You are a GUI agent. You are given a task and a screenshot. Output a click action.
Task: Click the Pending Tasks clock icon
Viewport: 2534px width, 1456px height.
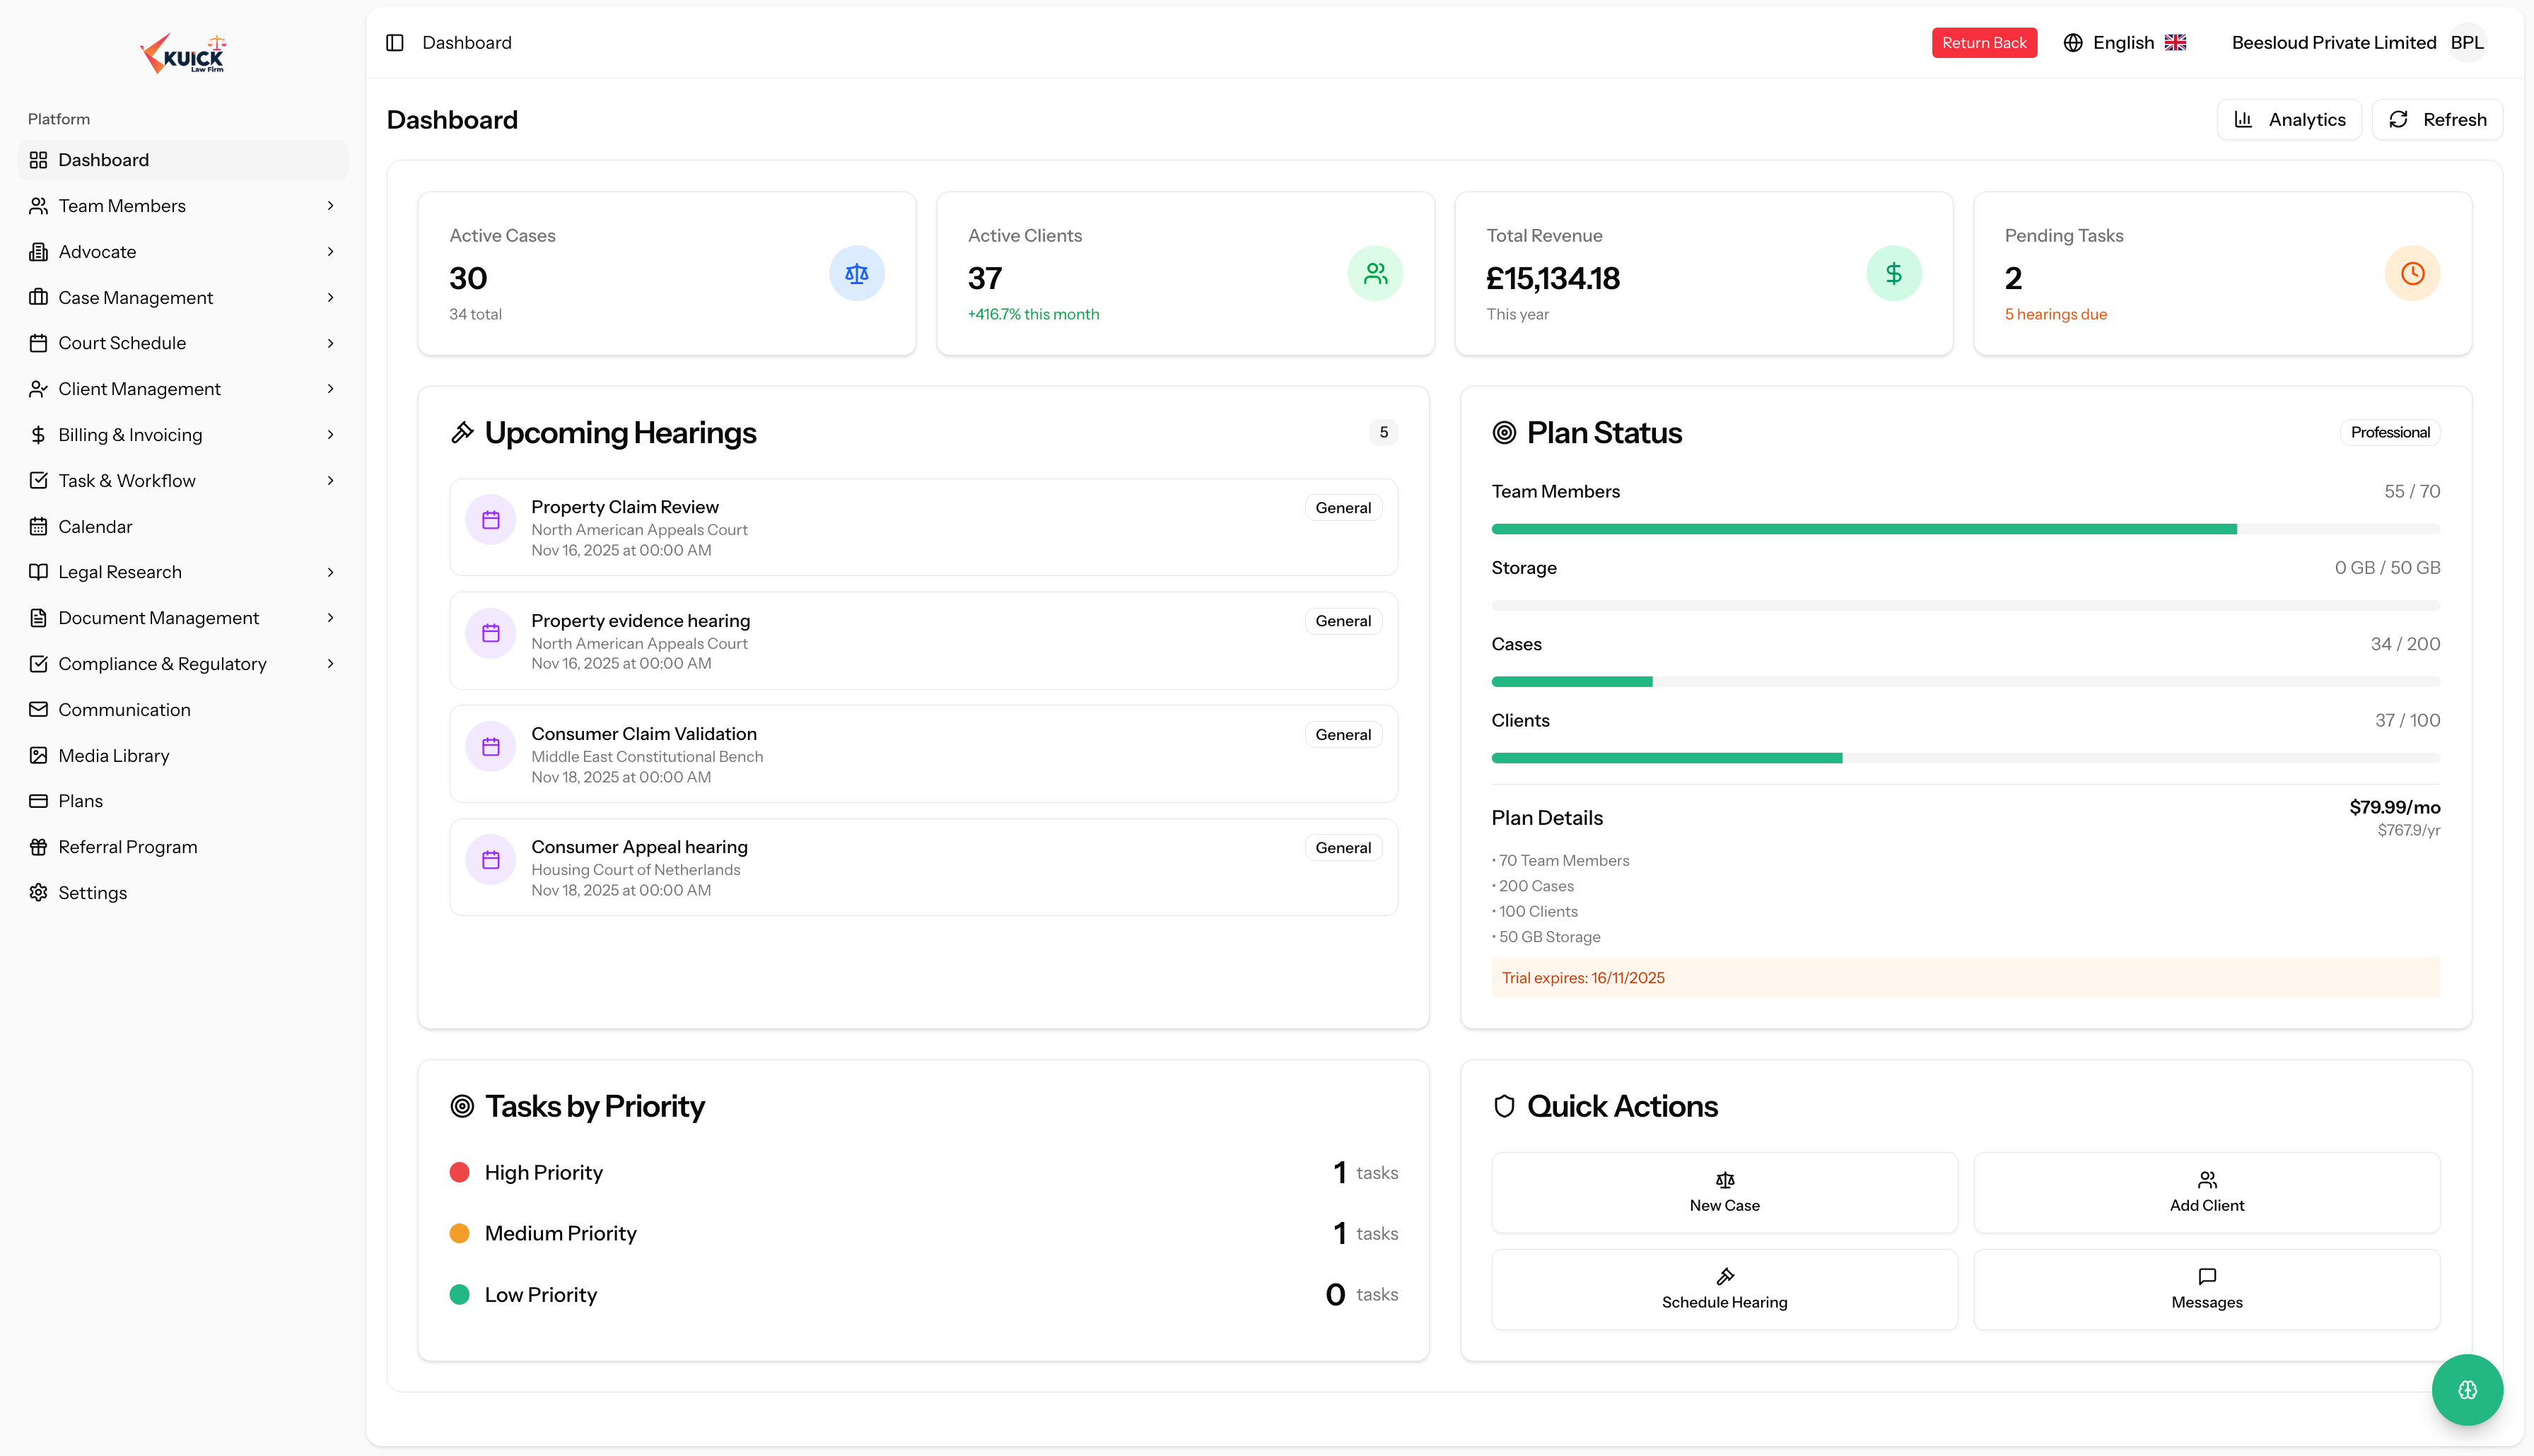click(2412, 273)
